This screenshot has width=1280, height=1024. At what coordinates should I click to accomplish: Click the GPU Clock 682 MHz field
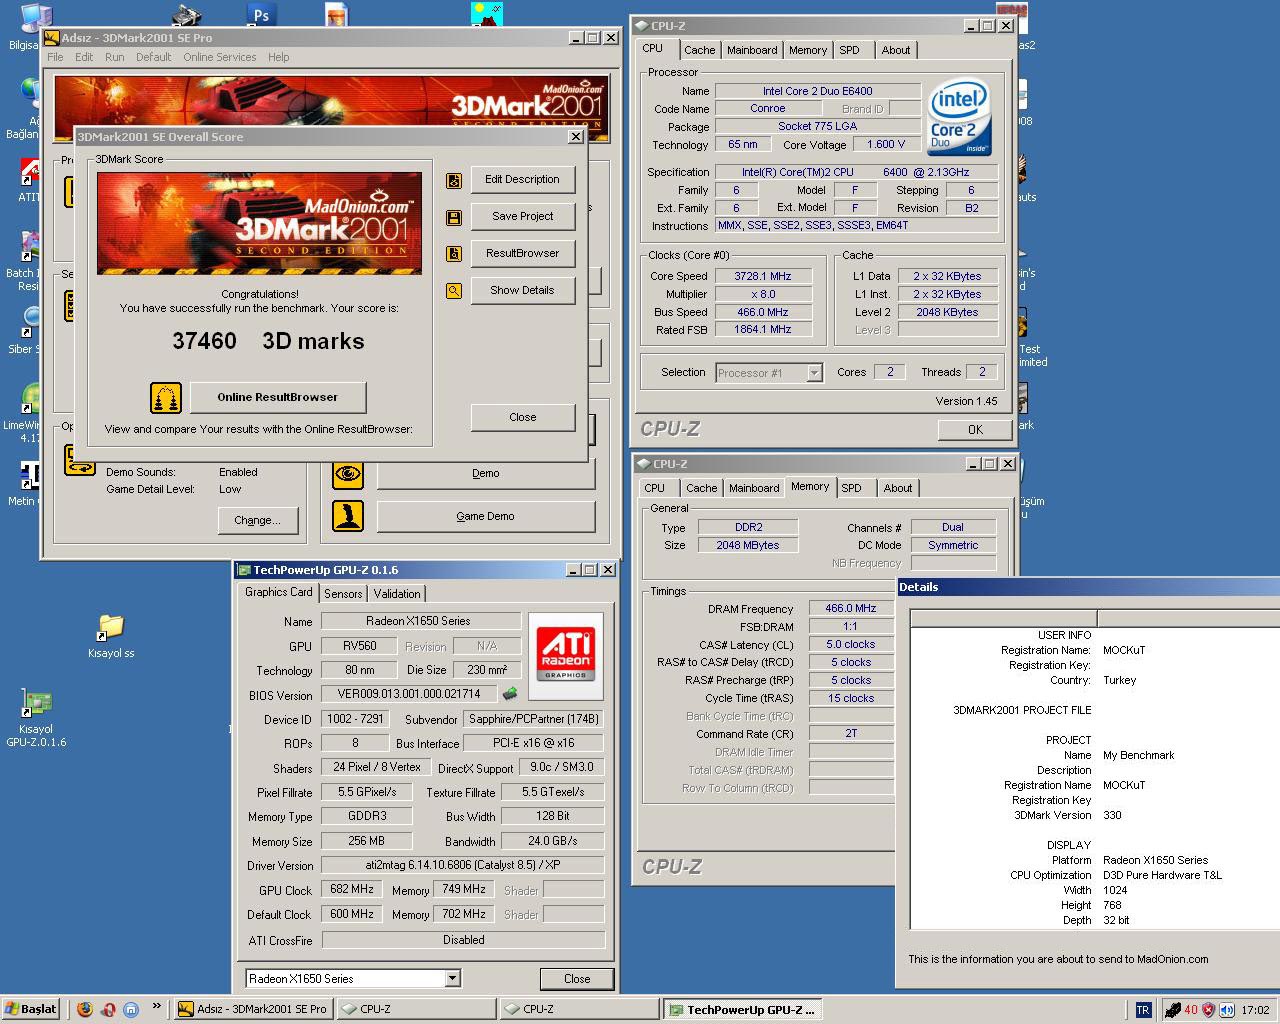pyautogui.click(x=352, y=889)
